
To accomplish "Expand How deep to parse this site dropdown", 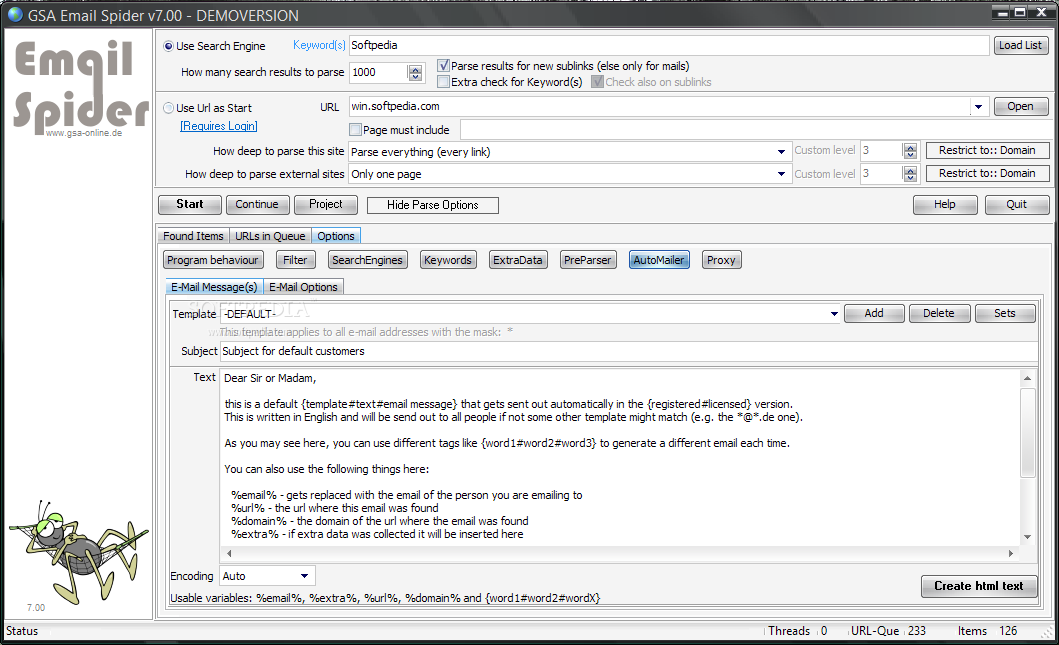I will click(781, 152).
